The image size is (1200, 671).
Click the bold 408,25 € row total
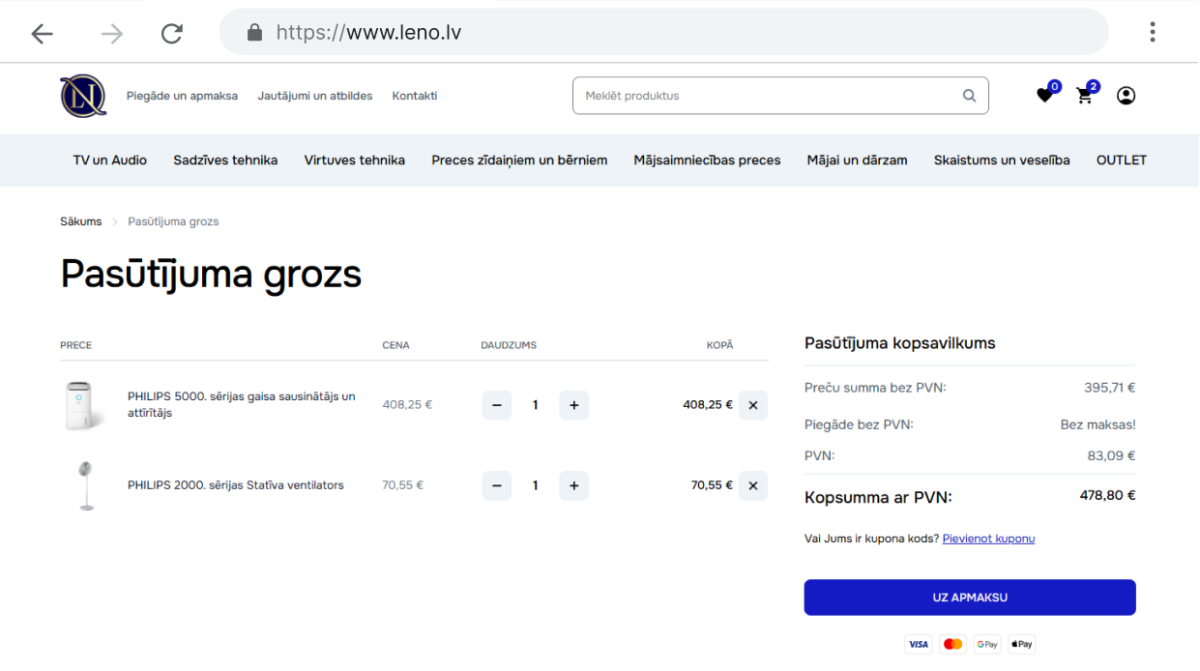pyautogui.click(x=708, y=405)
